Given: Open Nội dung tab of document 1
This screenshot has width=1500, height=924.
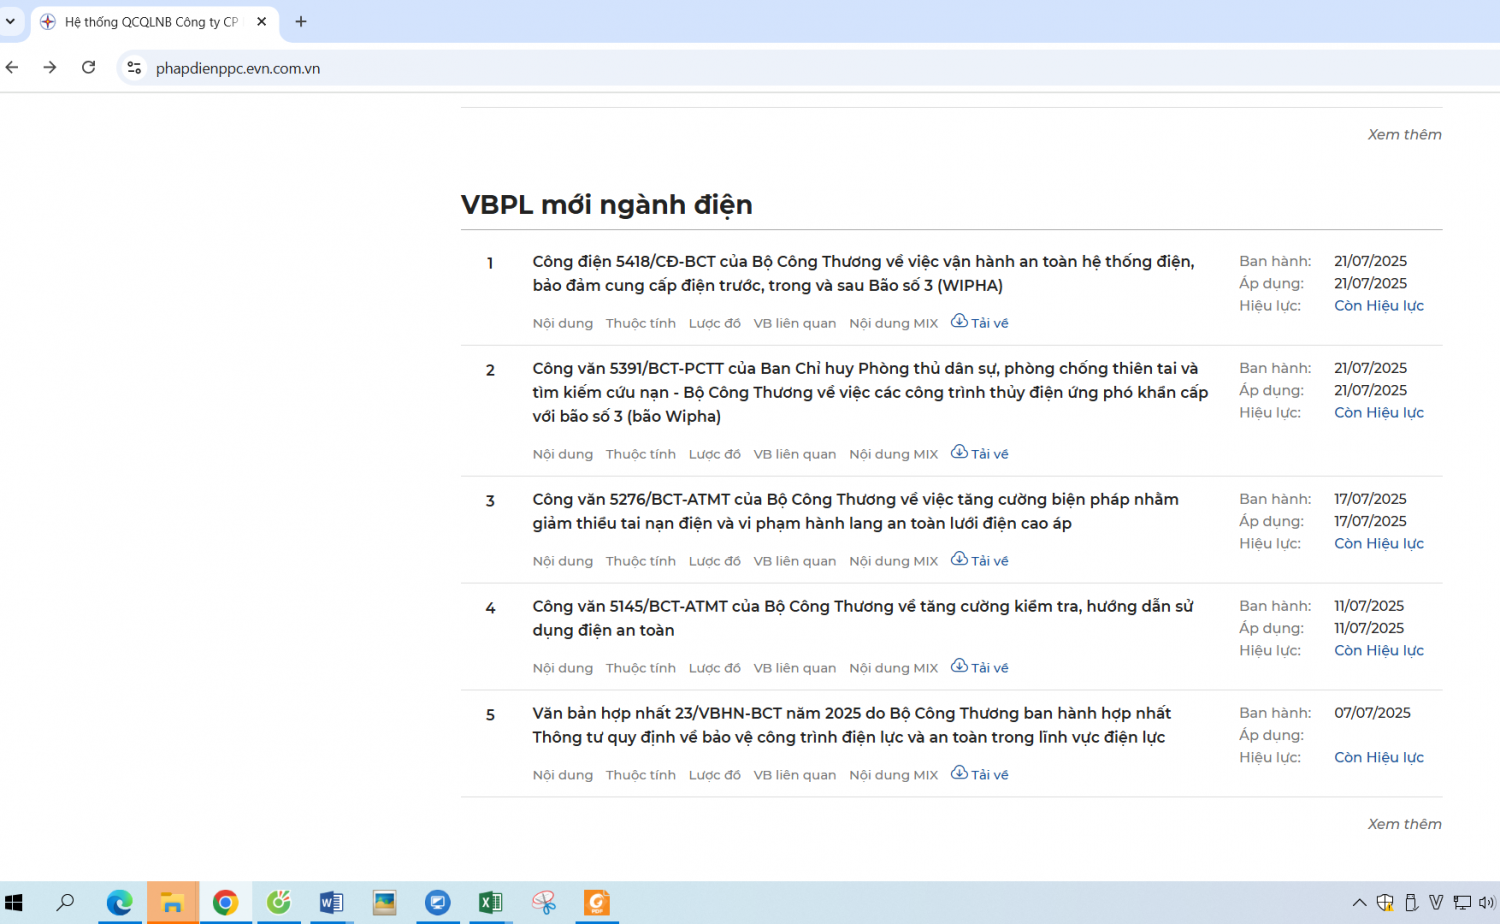Looking at the screenshot, I should (562, 323).
